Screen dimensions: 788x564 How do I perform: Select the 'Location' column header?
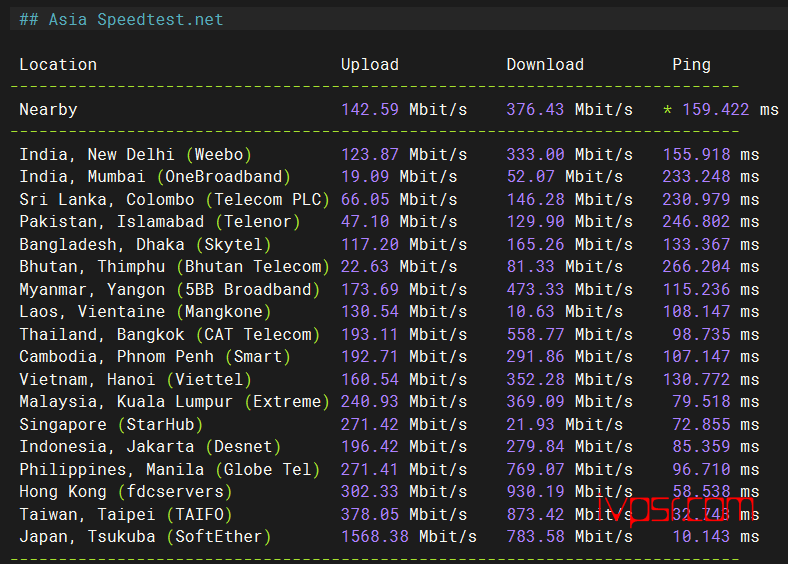tap(58, 65)
